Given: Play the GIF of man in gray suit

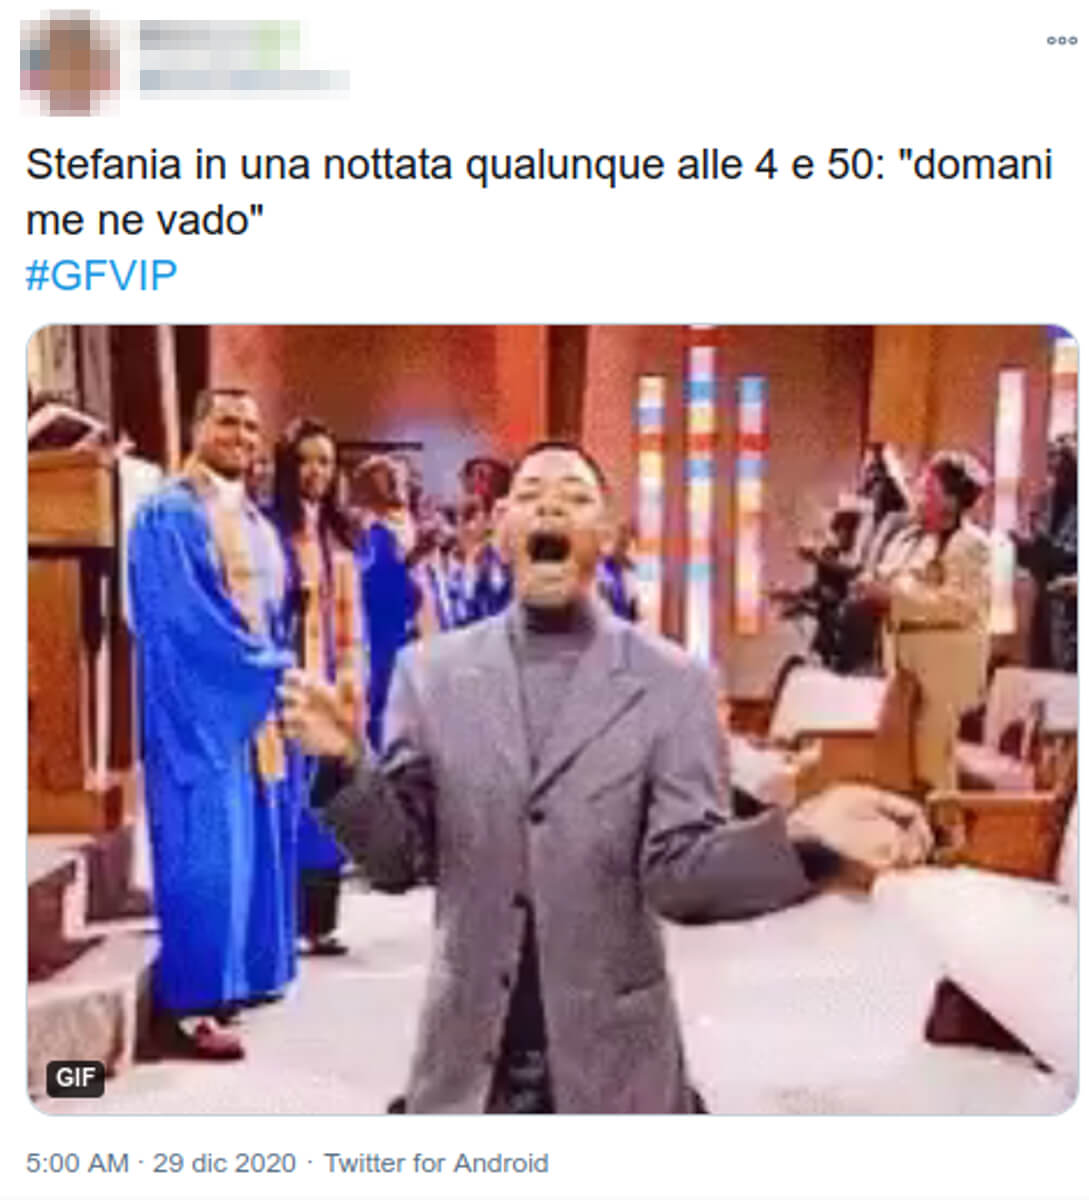Looking at the screenshot, I should (552, 719).
